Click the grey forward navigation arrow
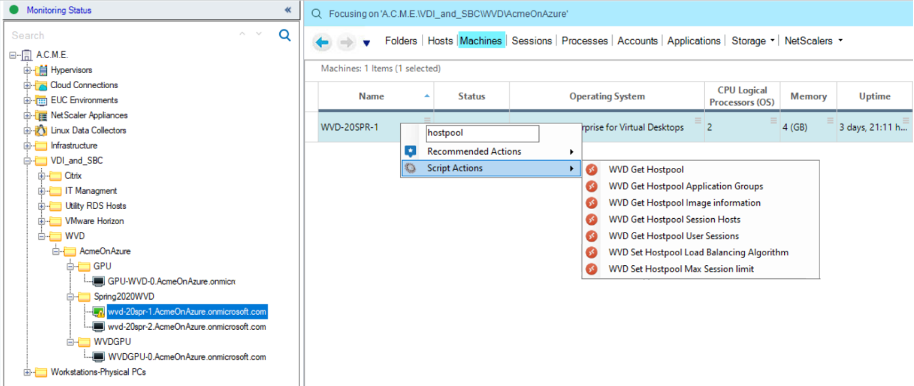The image size is (914, 386). click(x=346, y=42)
